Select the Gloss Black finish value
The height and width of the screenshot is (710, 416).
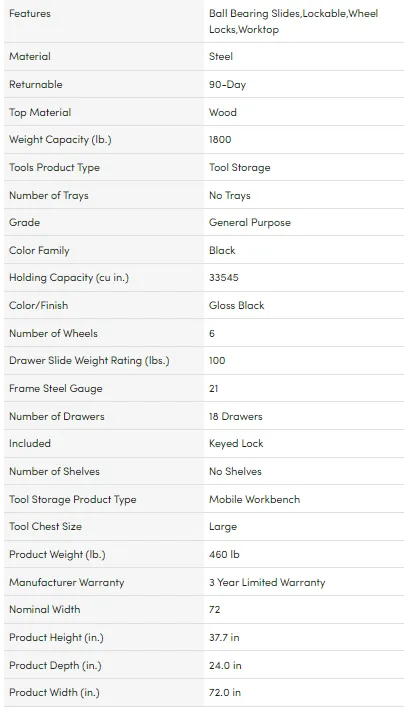point(236,306)
